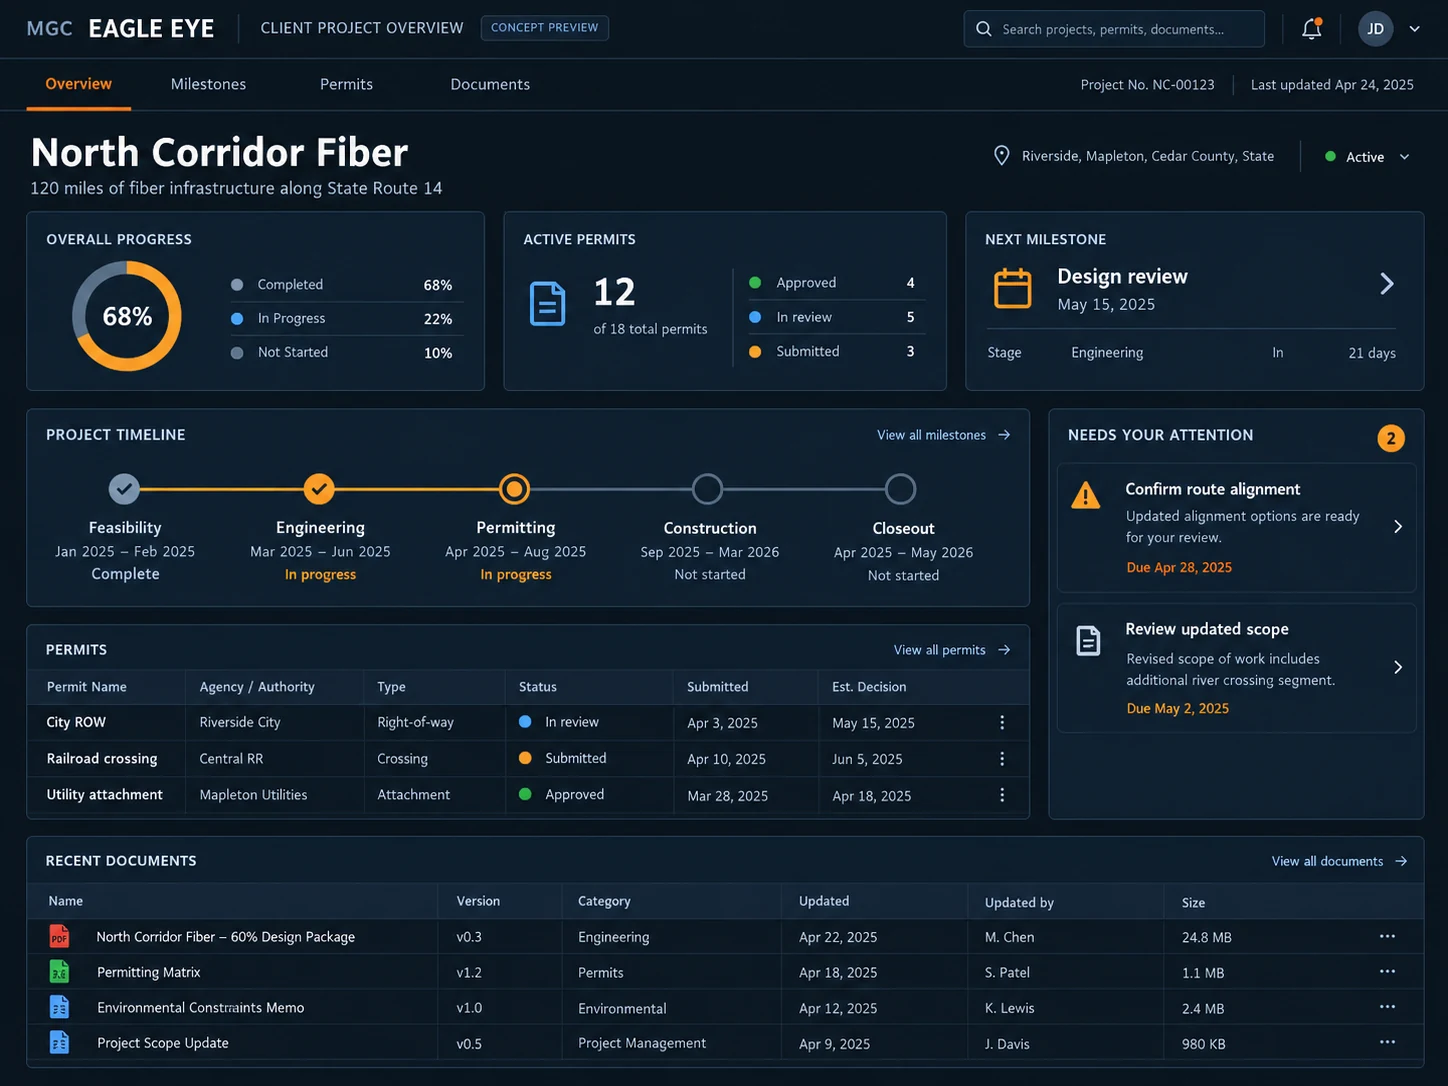Open more options for Project Scope Update
The width and height of the screenshot is (1448, 1086).
click(1387, 1042)
